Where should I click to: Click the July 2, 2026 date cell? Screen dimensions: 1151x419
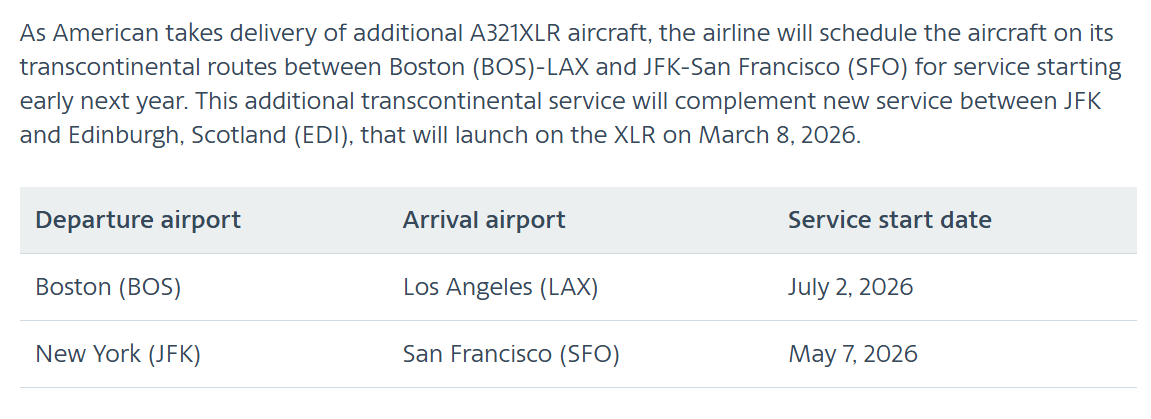pos(850,287)
